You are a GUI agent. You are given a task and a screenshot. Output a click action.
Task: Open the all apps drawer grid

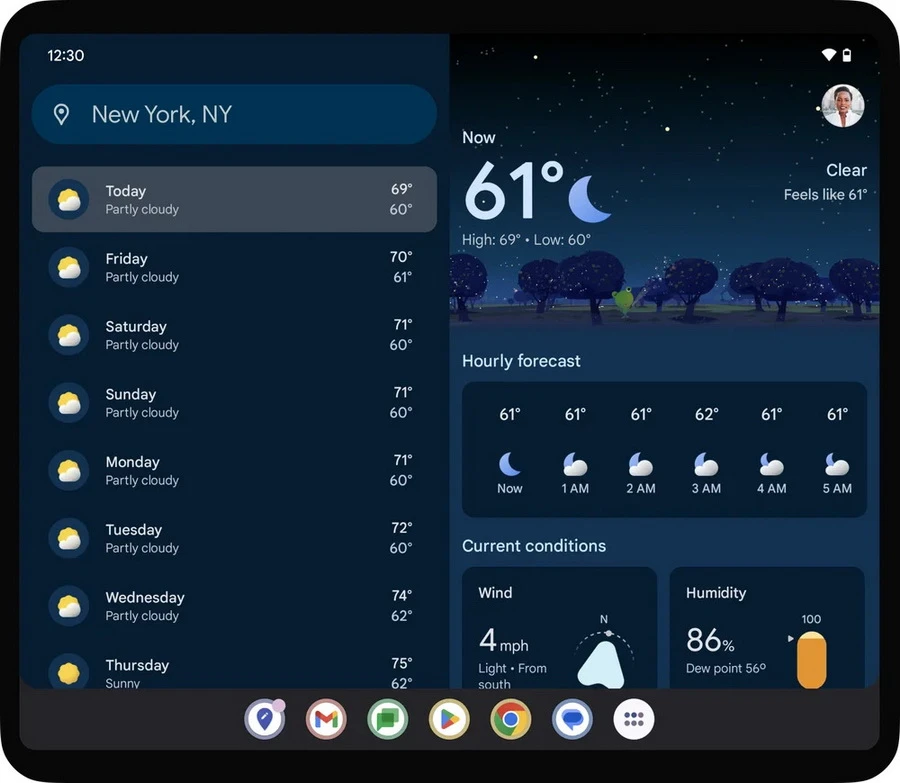(x=633, y=719)
